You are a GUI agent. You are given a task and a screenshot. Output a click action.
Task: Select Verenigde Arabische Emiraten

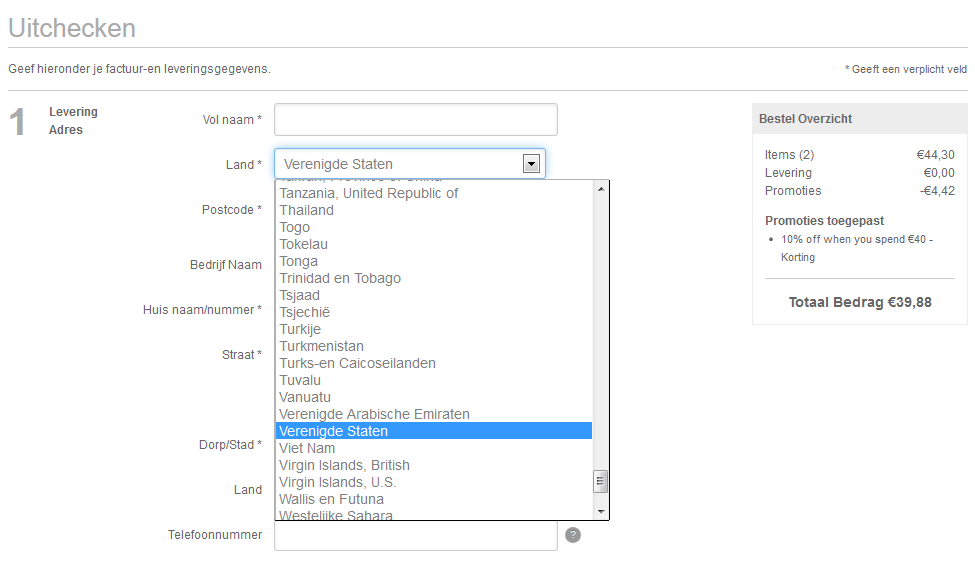point(433,414)
